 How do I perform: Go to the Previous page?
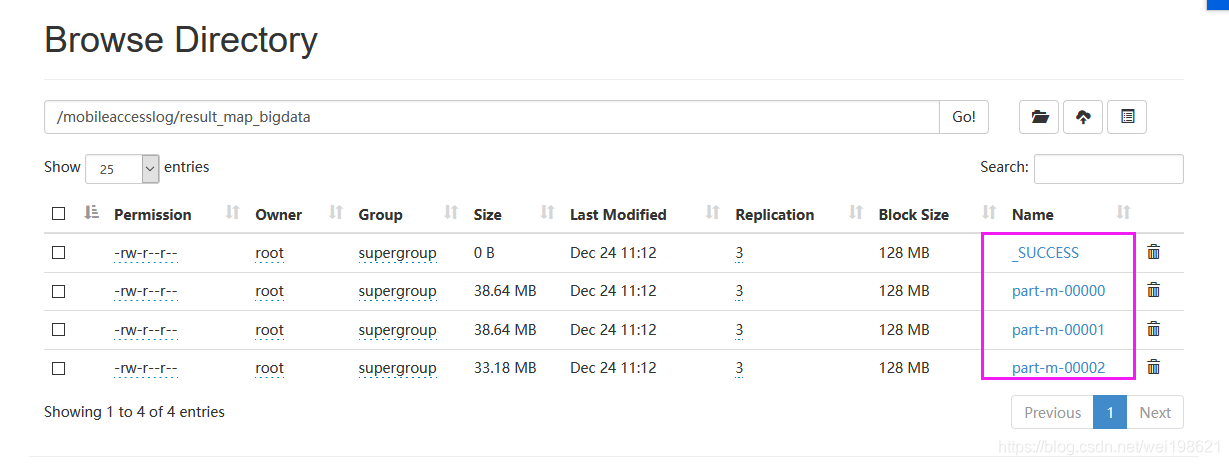(1052, 412)
